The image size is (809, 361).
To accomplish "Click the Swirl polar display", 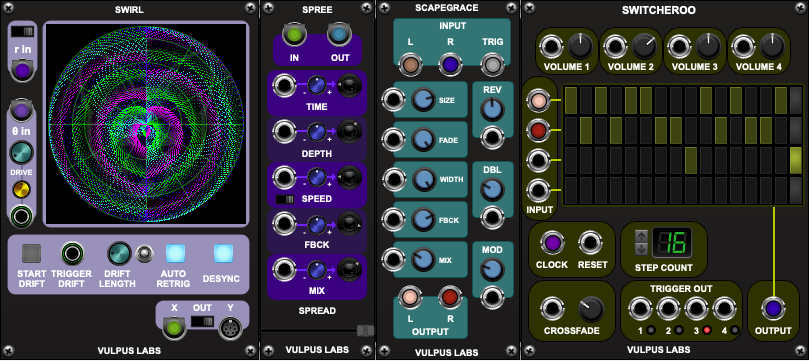I will coord(145,124).
